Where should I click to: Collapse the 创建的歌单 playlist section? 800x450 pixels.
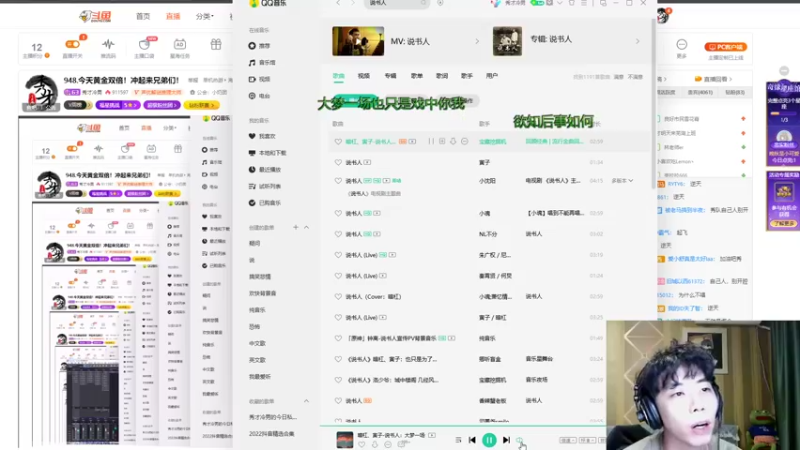307,228
